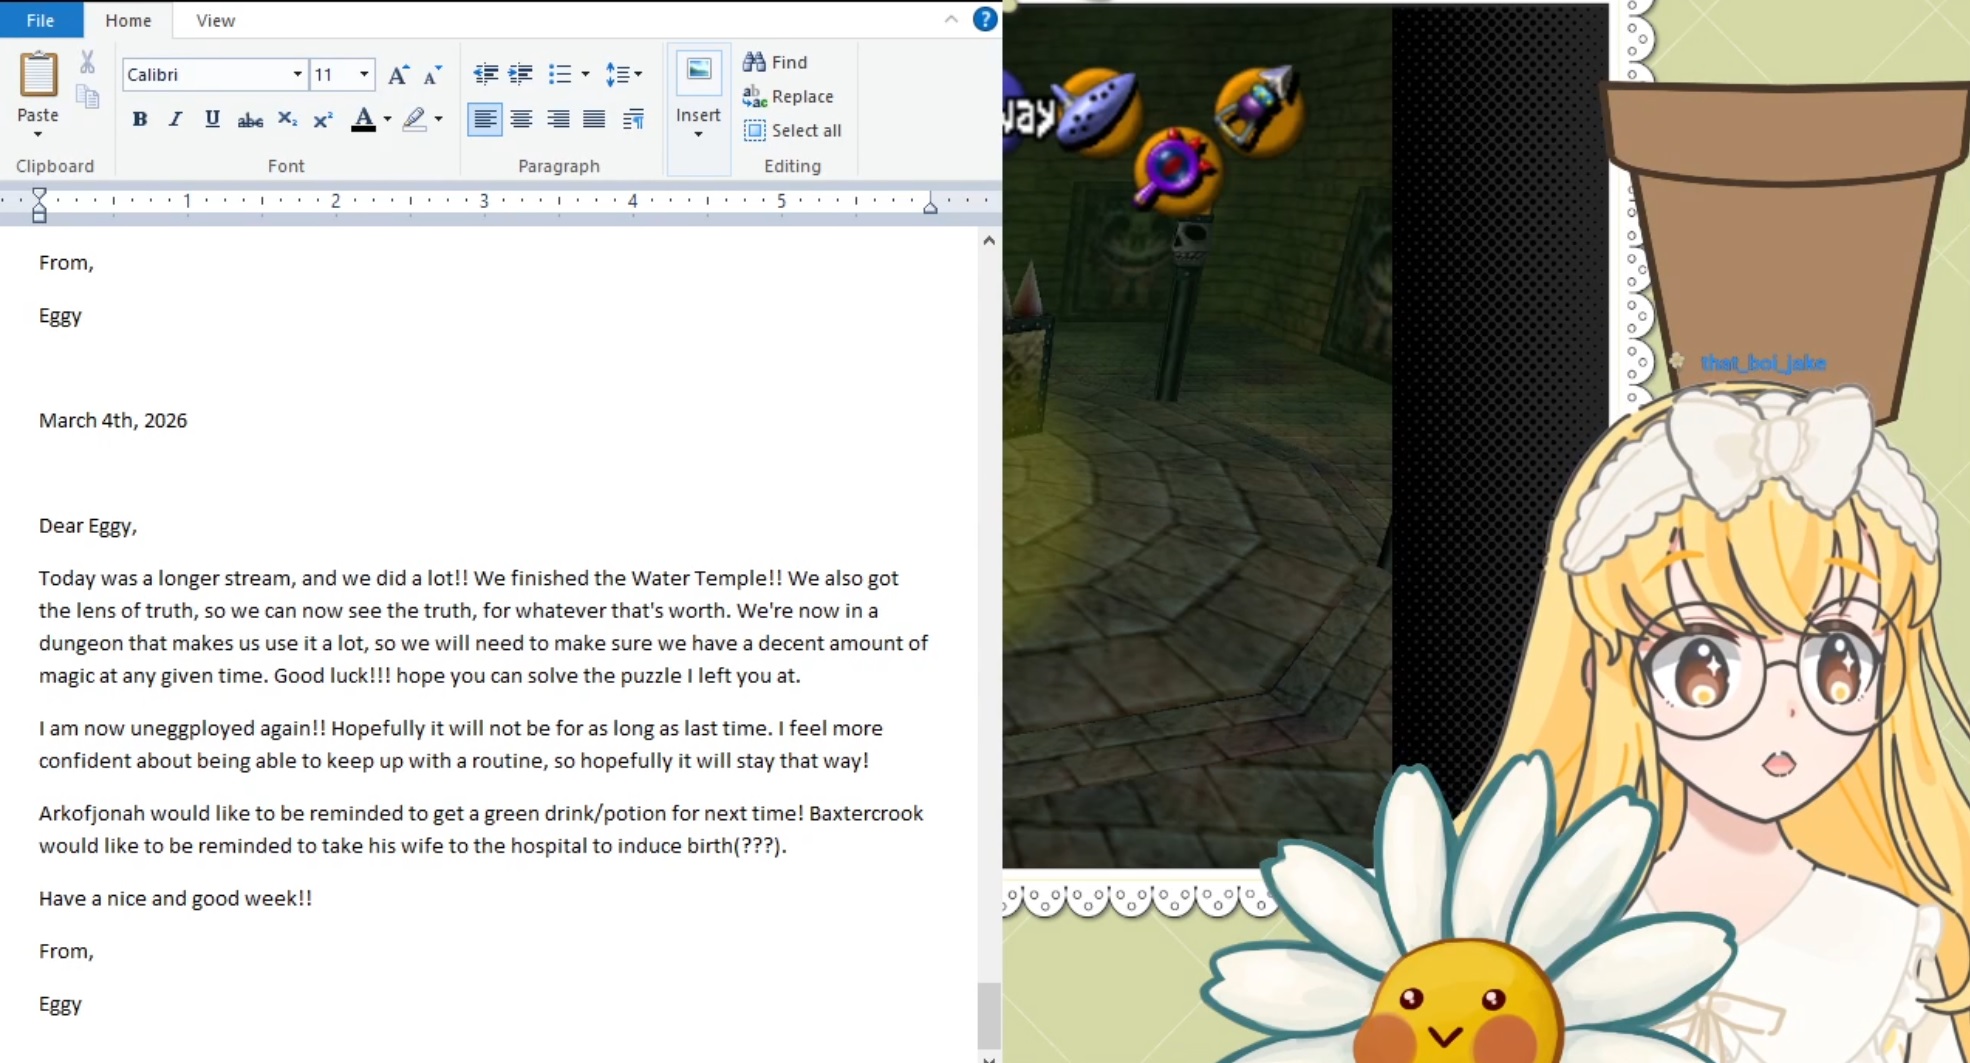Apply the text highlight color

pos(414,119)
